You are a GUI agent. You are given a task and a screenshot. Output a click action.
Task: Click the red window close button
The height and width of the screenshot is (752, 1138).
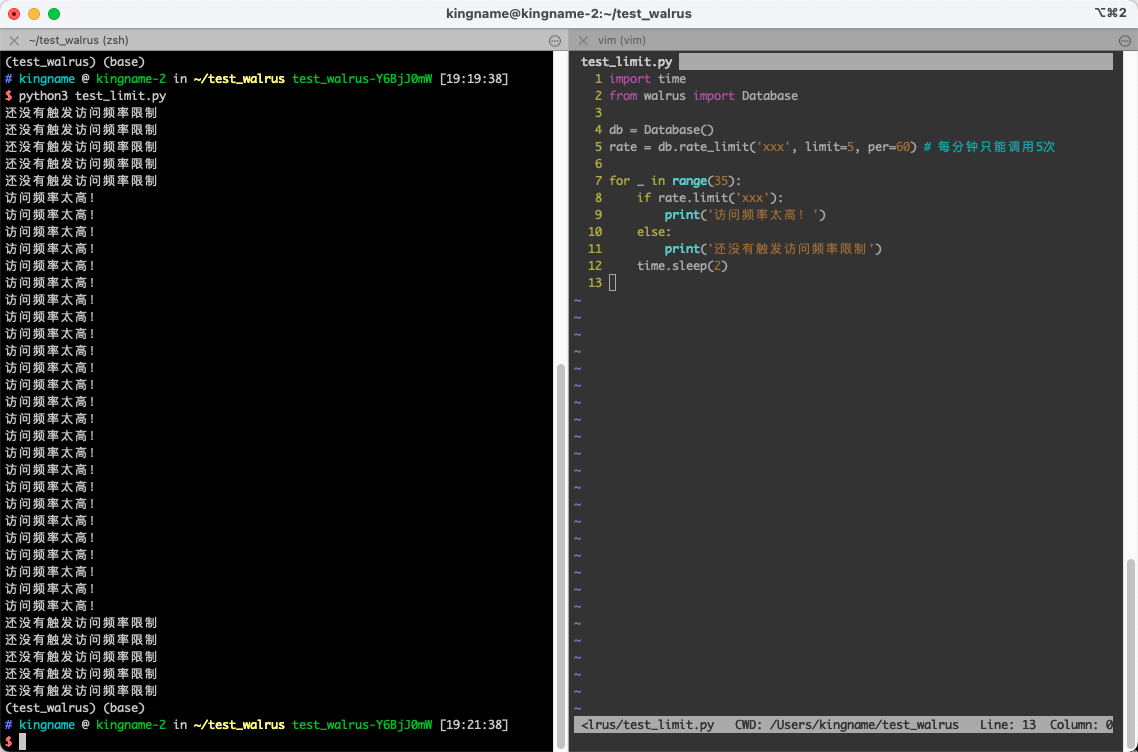(x=14, y=14)
